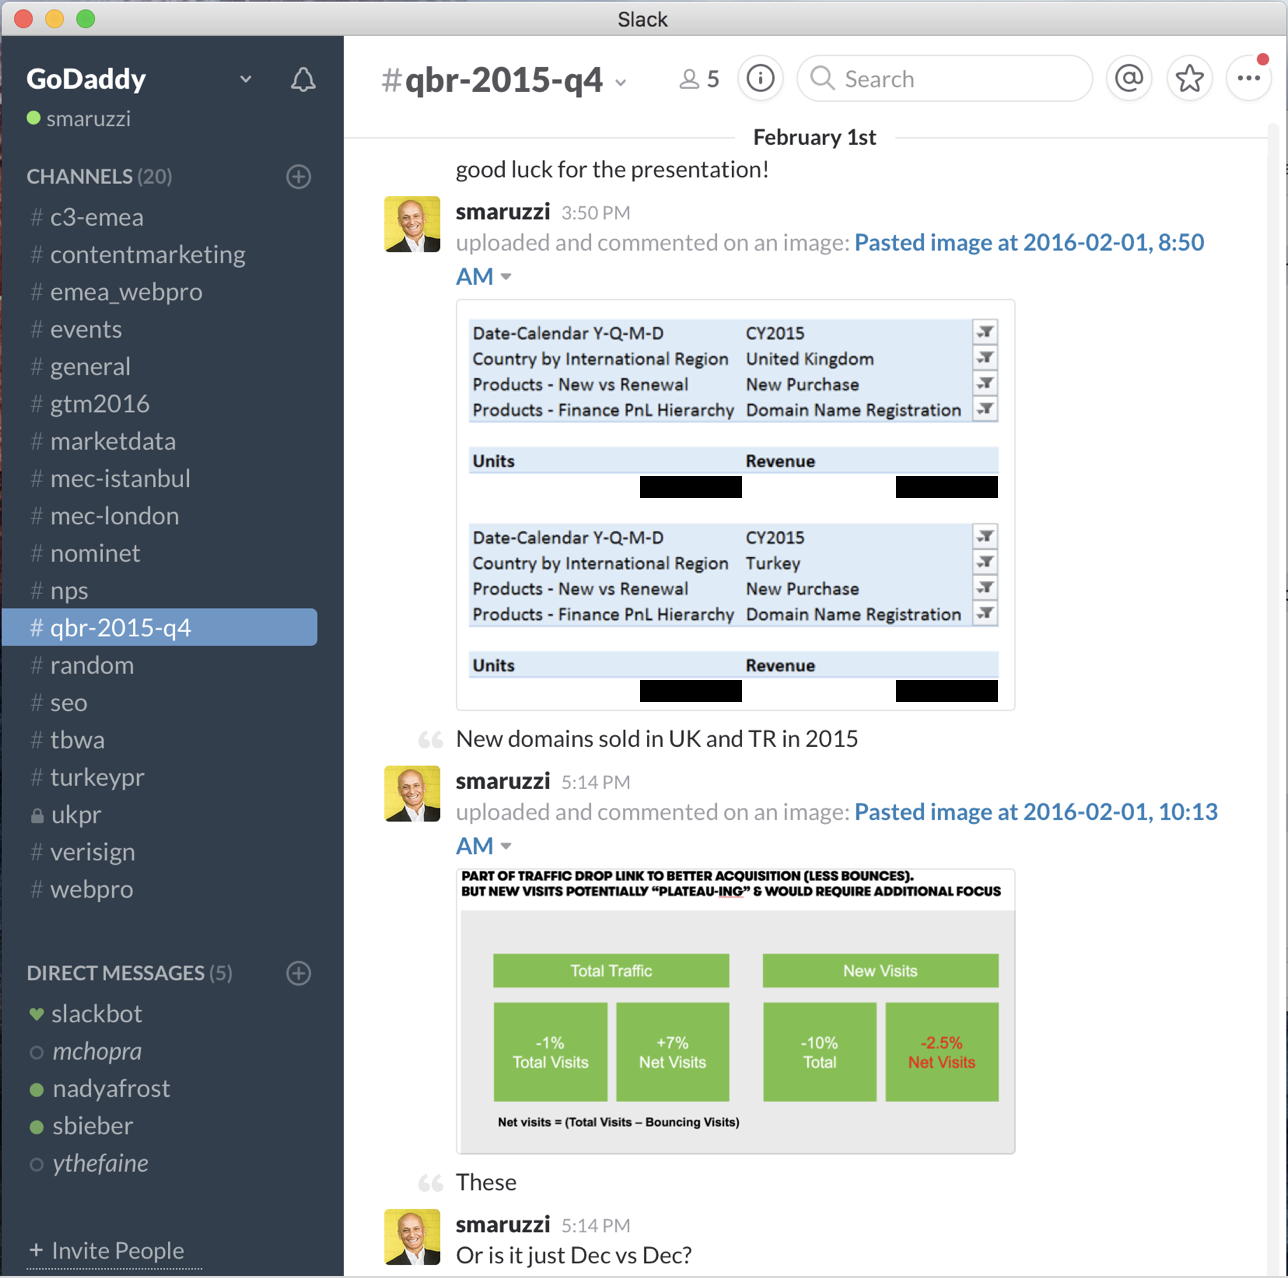Open the private ukpr channel

click(76, 815)
